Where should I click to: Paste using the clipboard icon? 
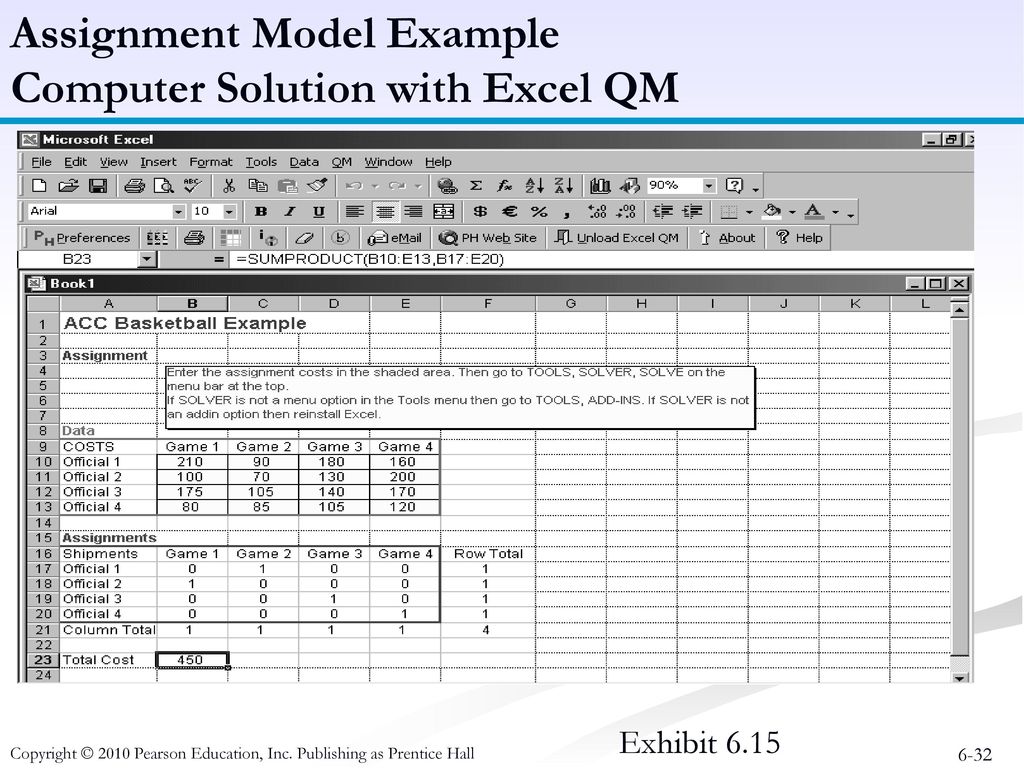(287, 186)
